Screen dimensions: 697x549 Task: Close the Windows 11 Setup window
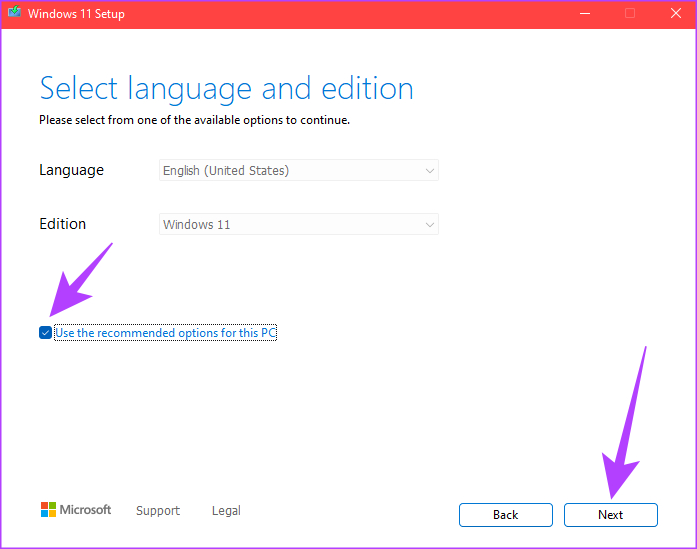(676, 13)
